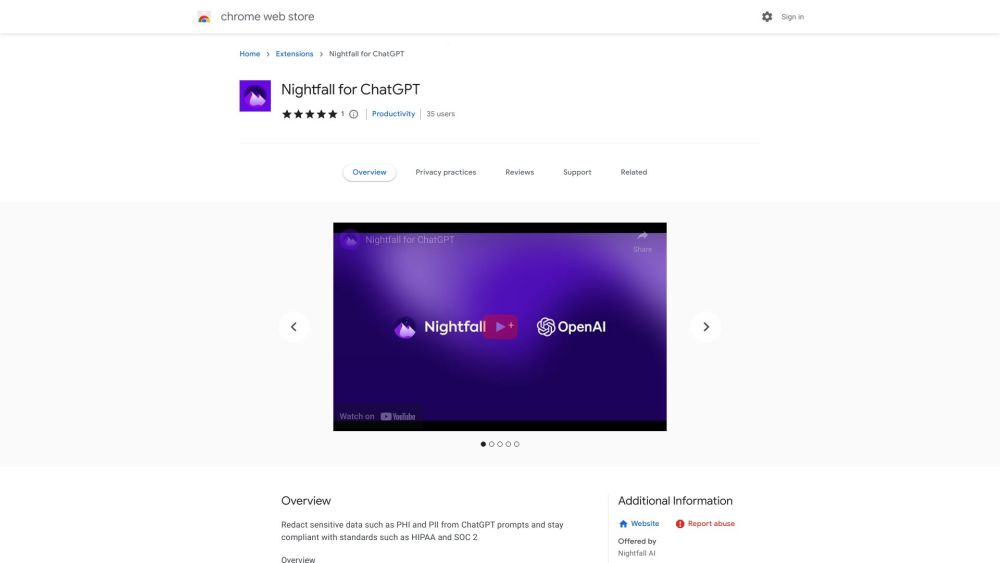Select the third carousel dot
This screenshot has height=563, width=1000.
point(499,444)
